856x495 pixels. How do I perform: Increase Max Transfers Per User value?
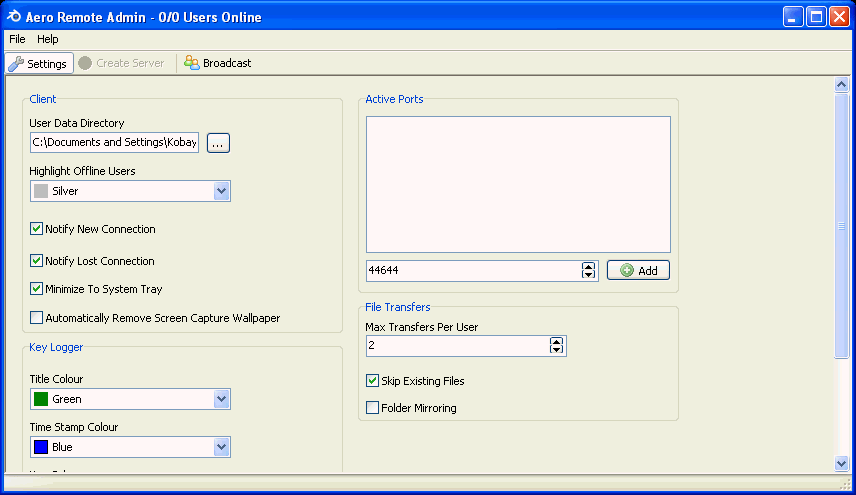(556, 341)
